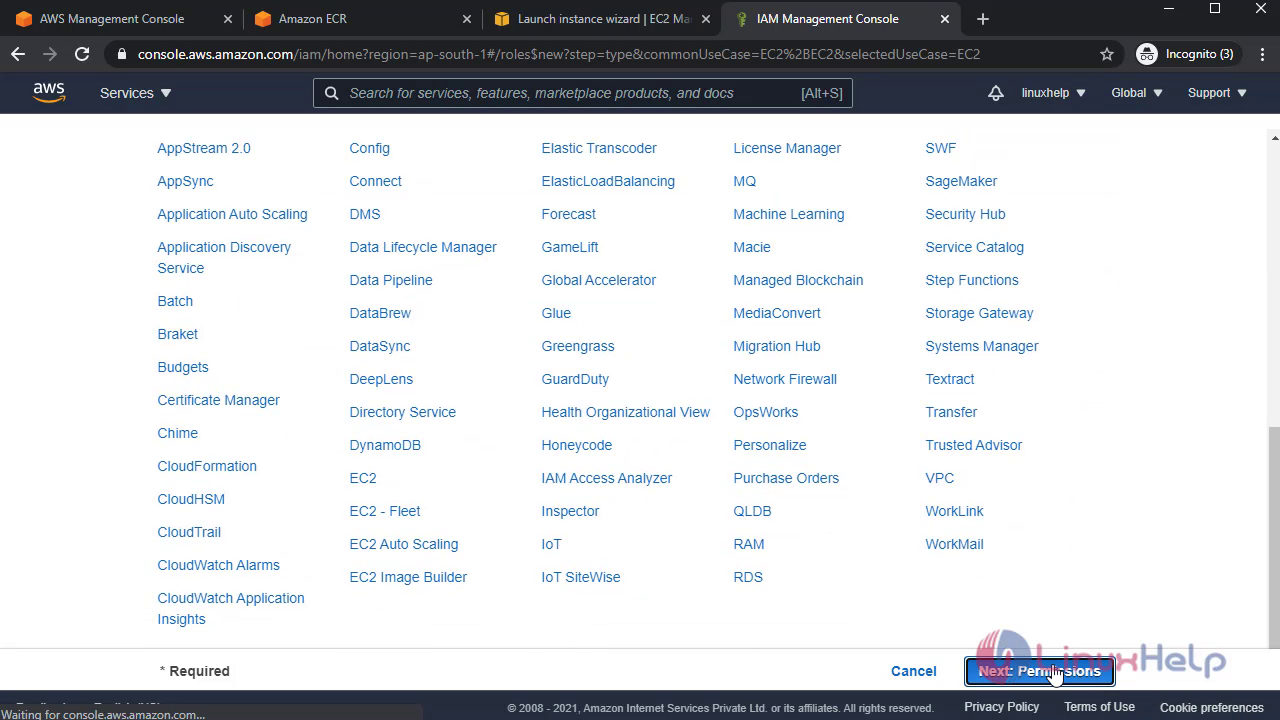Click the site lock icon in address bar

tap(121, 54)
